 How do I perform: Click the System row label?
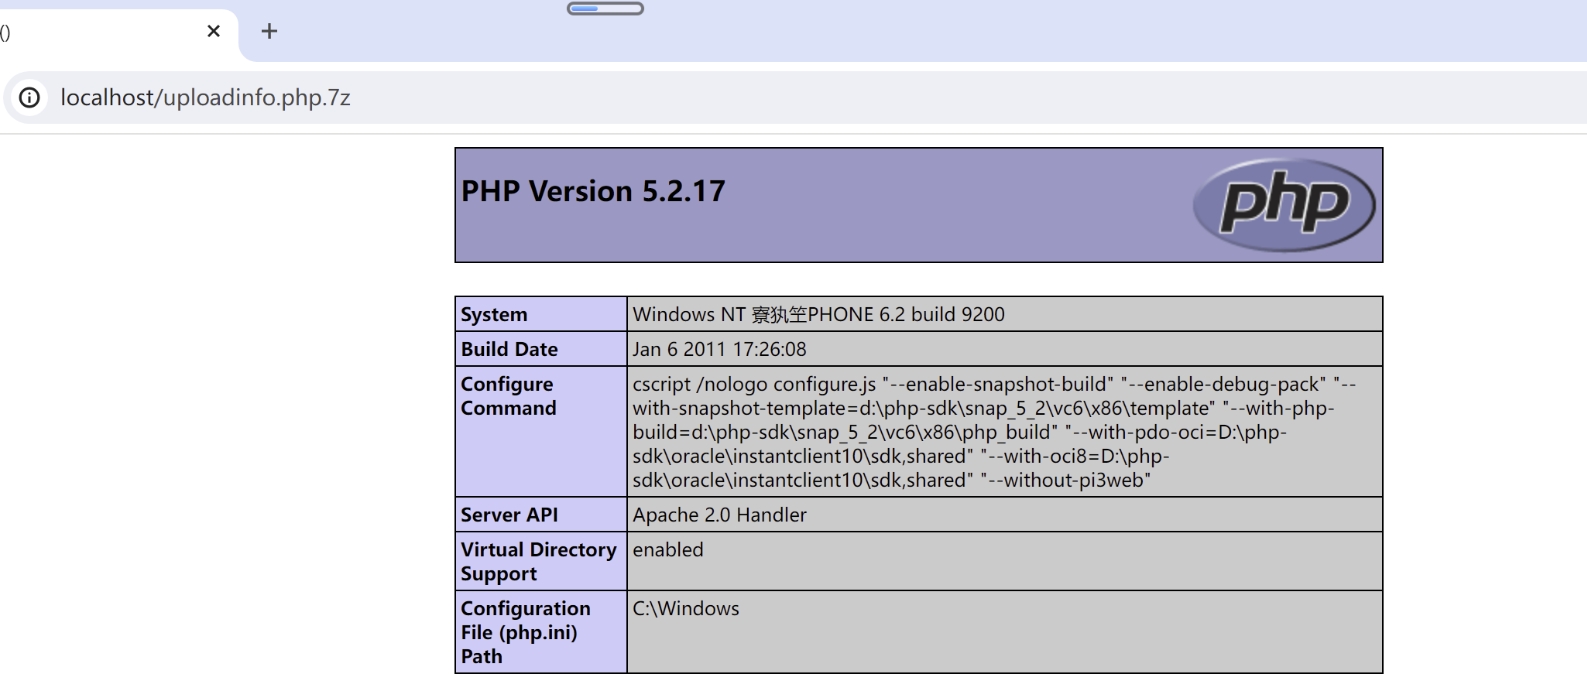coord(494,314)
